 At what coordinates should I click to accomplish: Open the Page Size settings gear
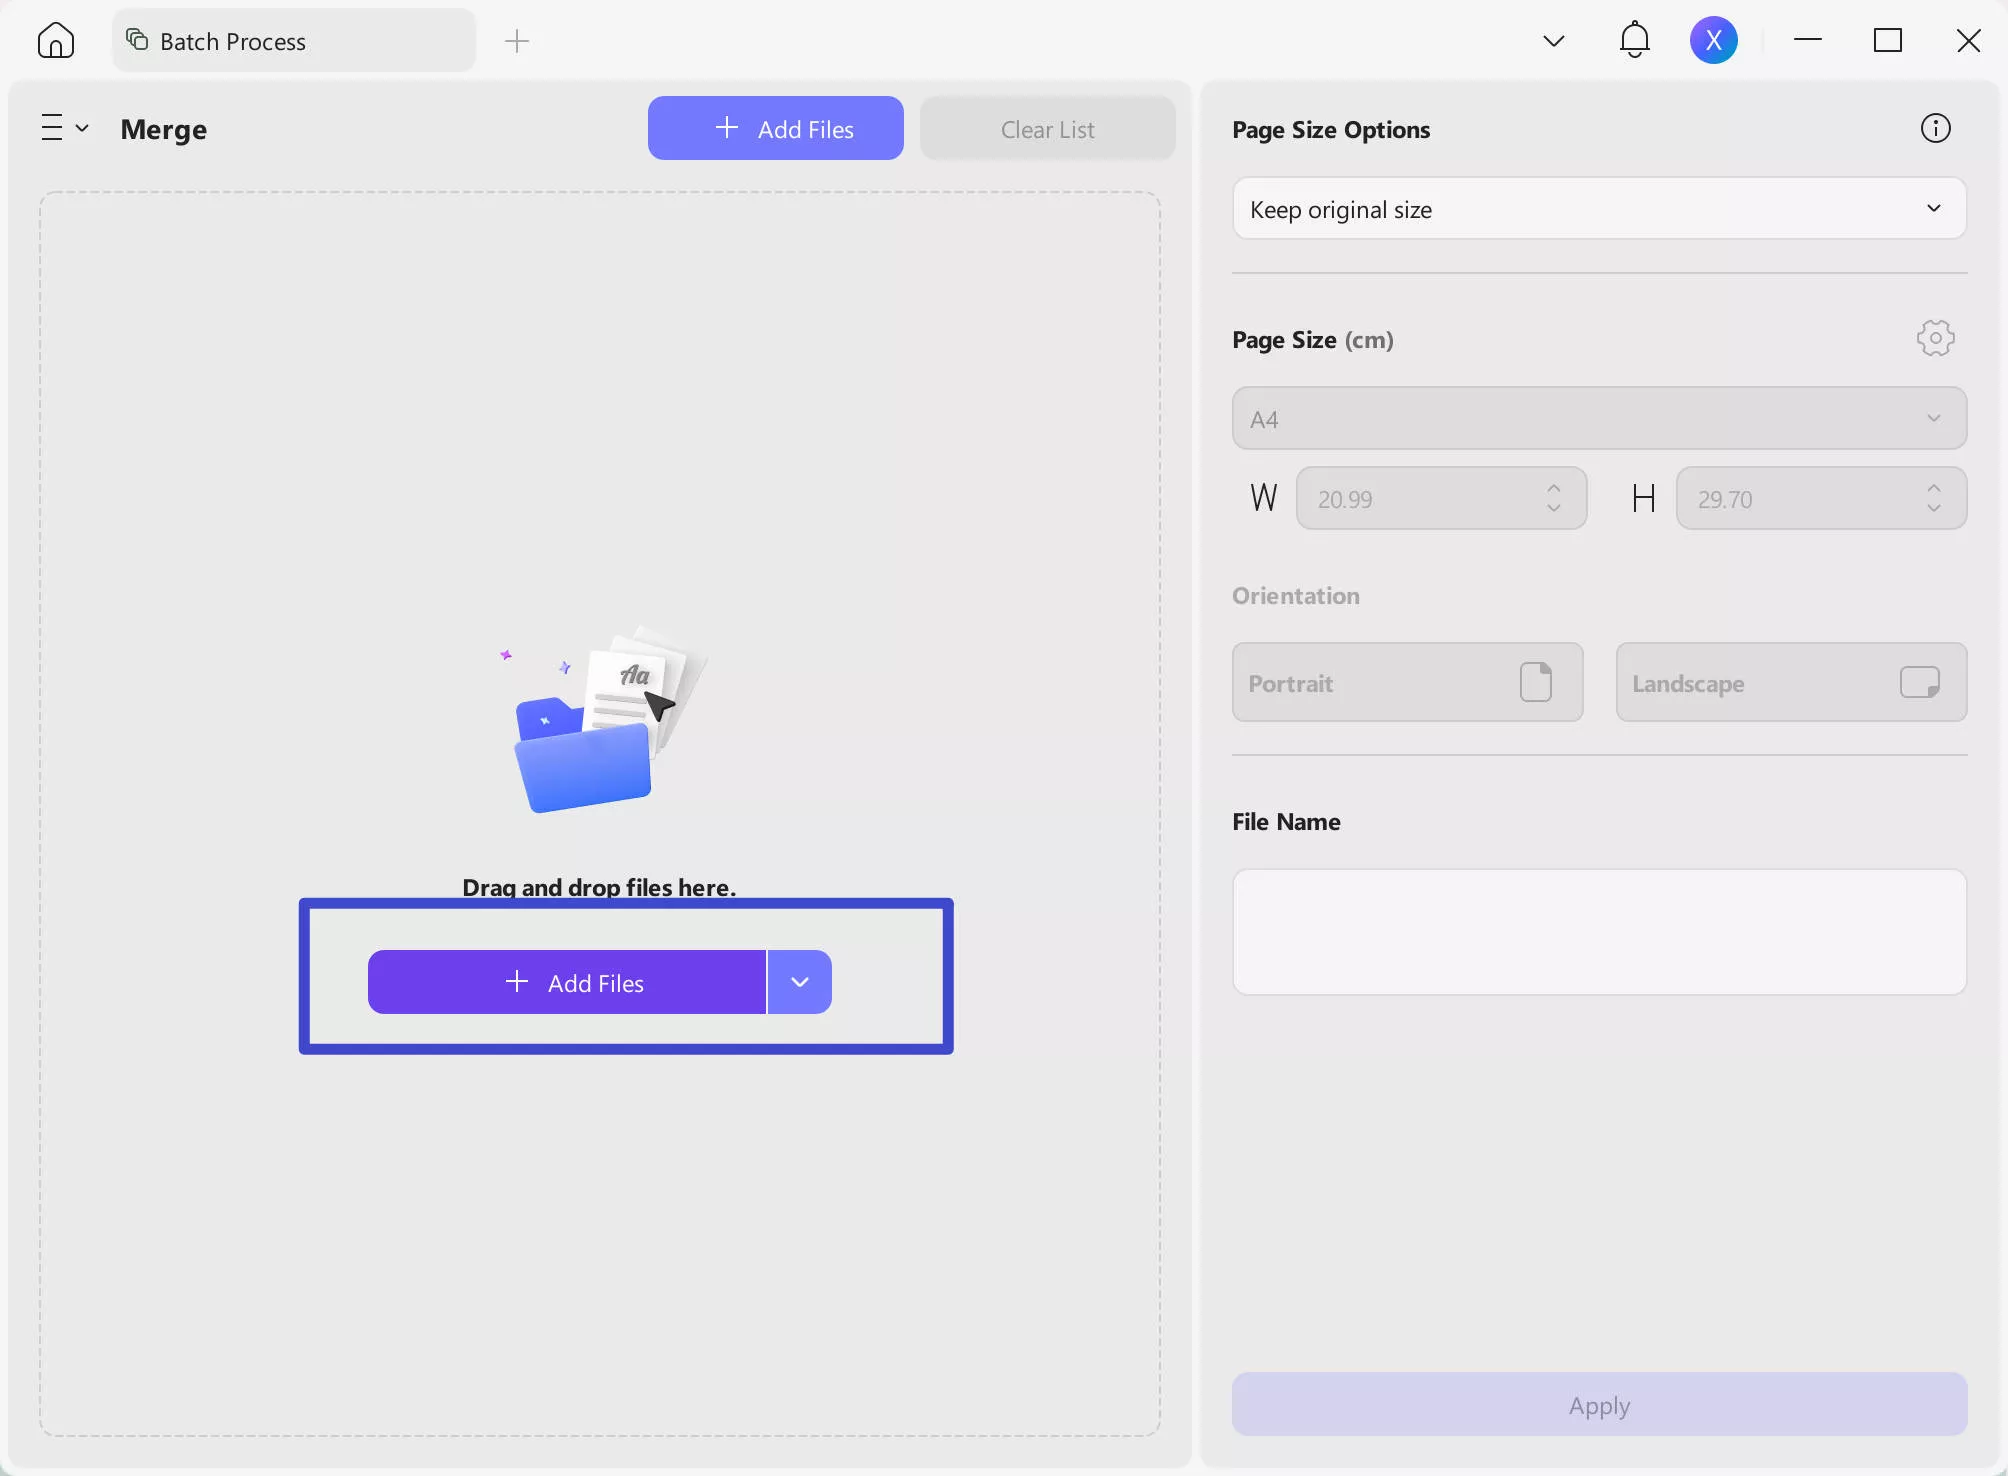(1936, 338)
